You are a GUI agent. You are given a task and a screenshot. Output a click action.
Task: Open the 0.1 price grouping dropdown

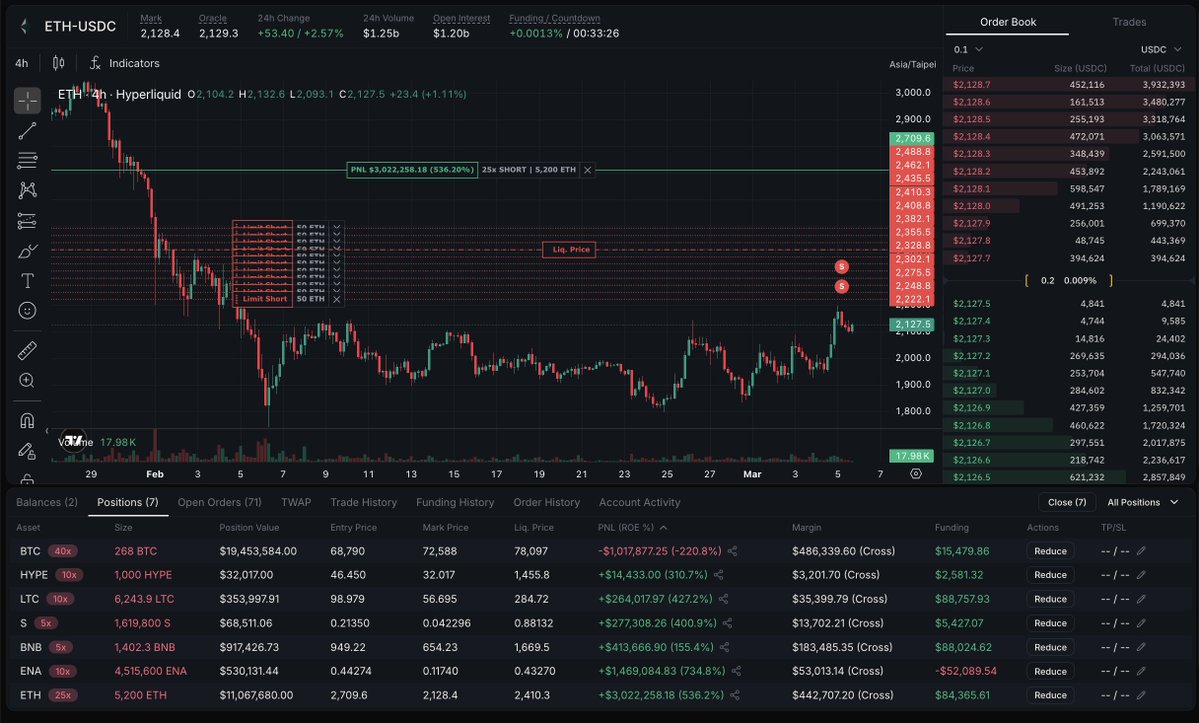coord(967,49)
